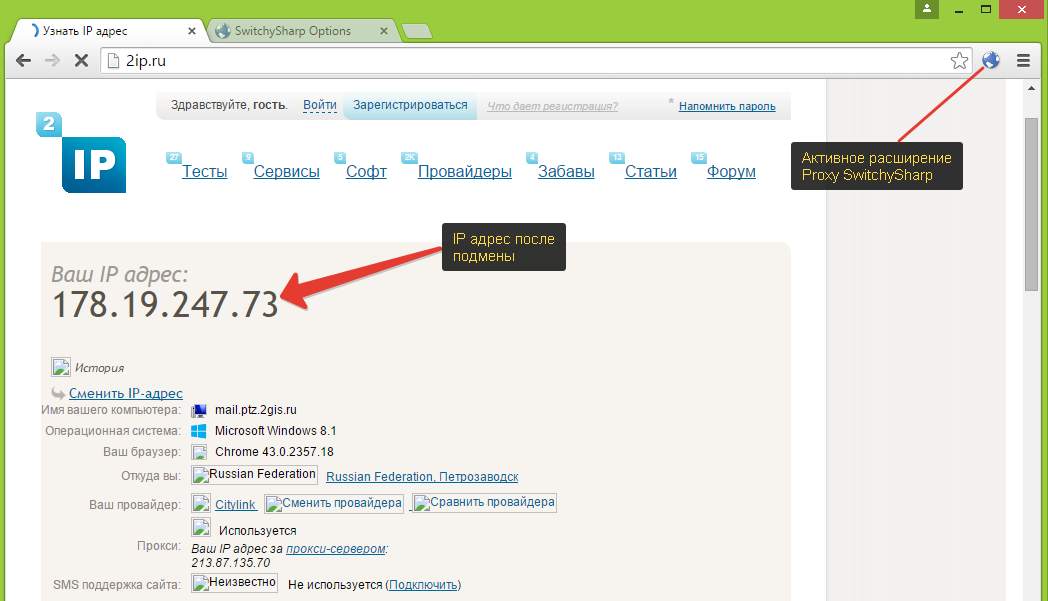Open the Провайдеры menu section
The width and height of the screenshot is (1048, 601).
click(x=465, y=171)
